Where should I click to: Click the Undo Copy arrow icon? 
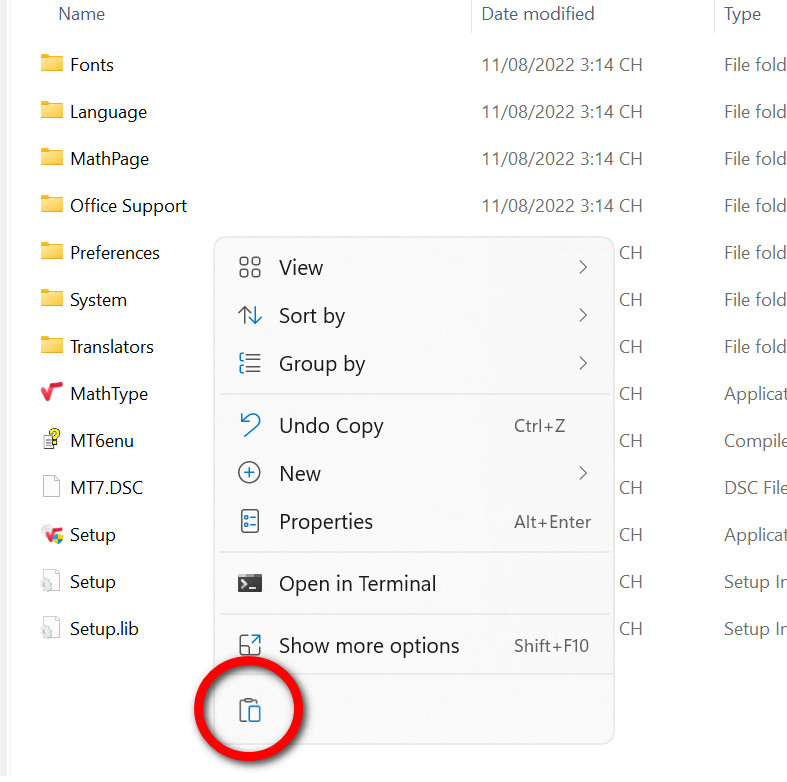tap(250, 425)
